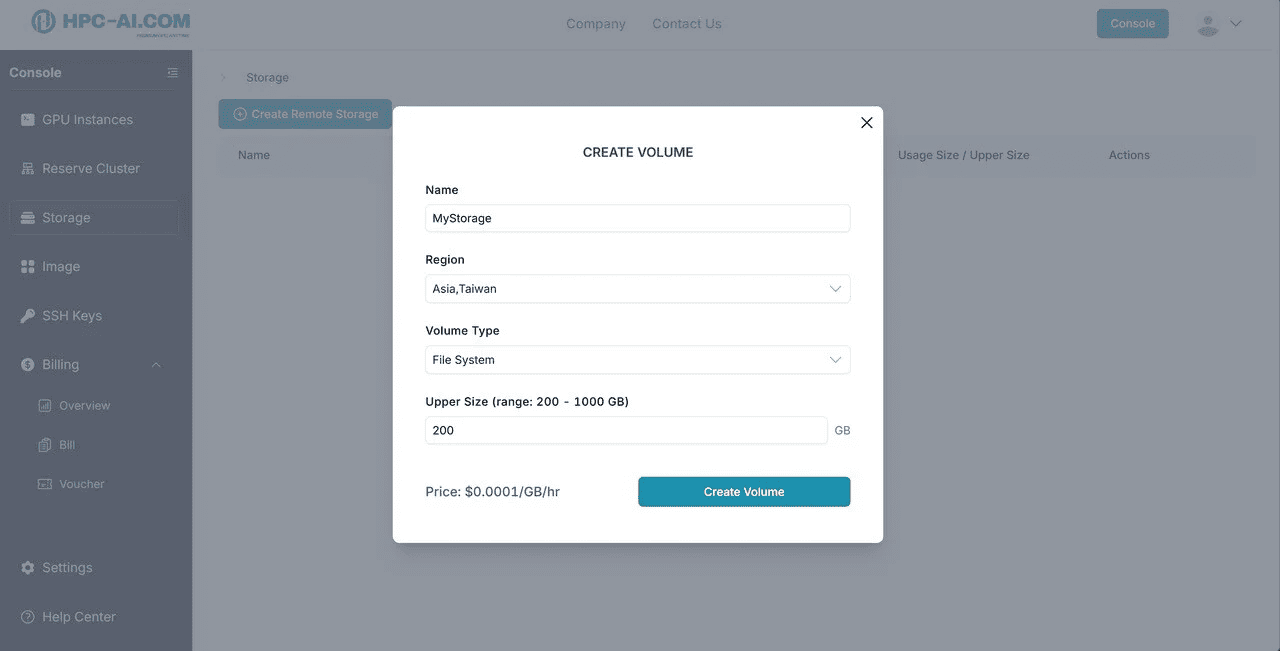Click the Reserve Cluster sidebar icon
This screenshot has height=651, width=1280.
point(28,169)
